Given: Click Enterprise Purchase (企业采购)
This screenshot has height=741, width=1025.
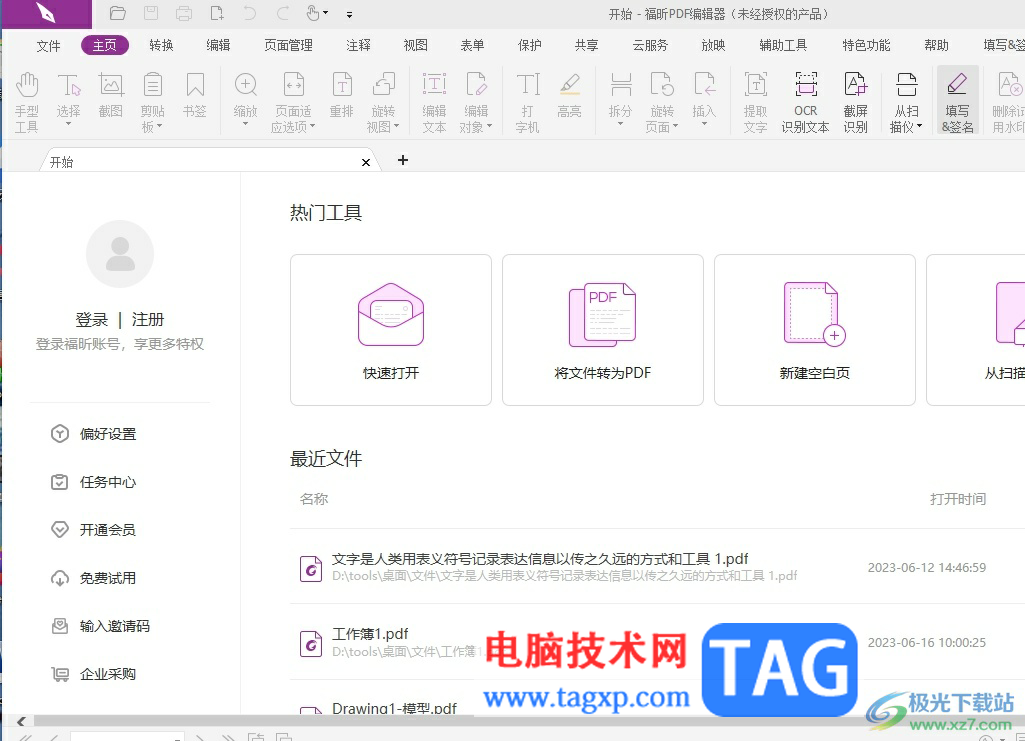Looking at the screenshot, I should pos(93,674).
